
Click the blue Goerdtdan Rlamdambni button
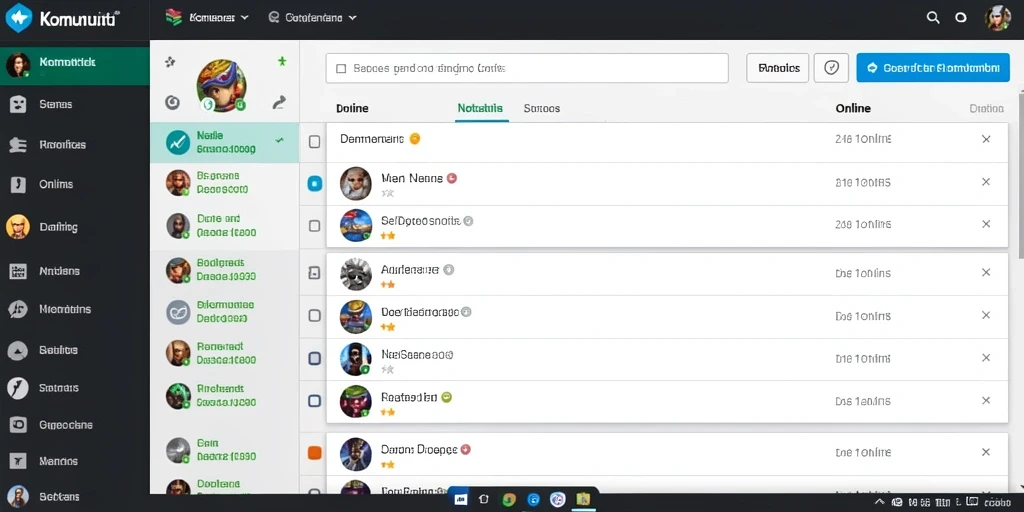point(933,67)
